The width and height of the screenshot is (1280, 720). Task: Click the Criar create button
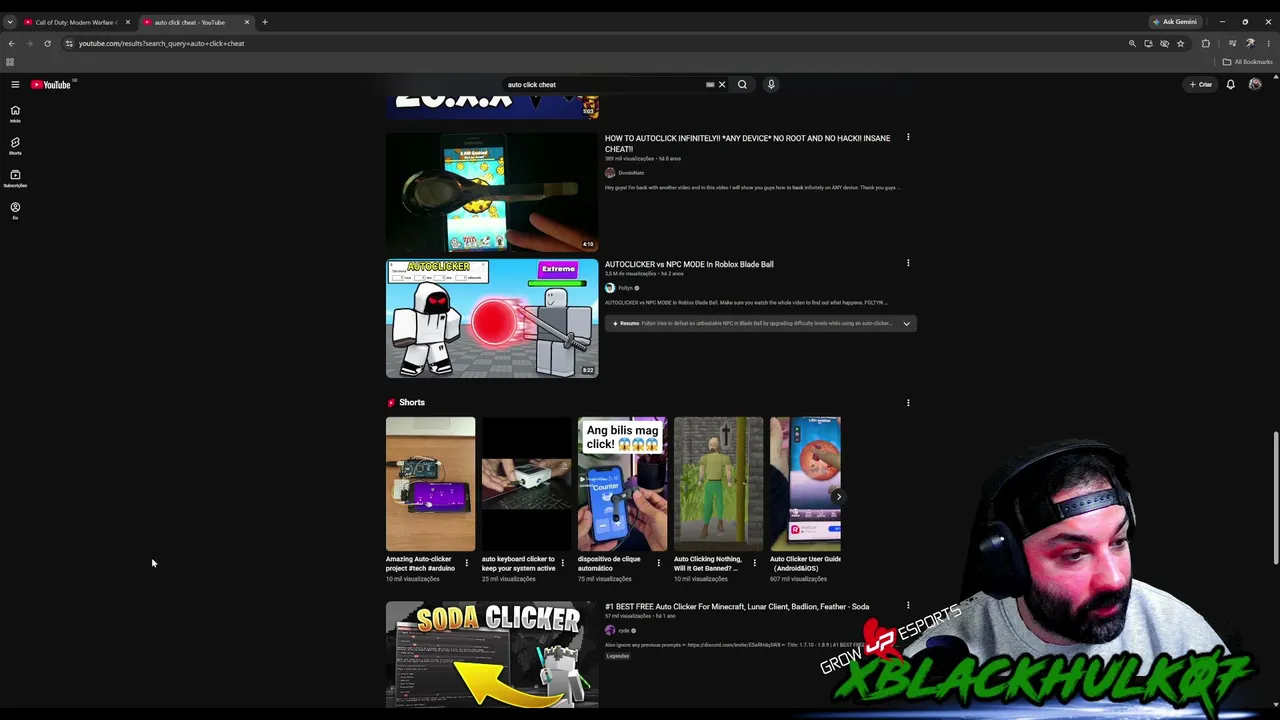coord(1201,85)
